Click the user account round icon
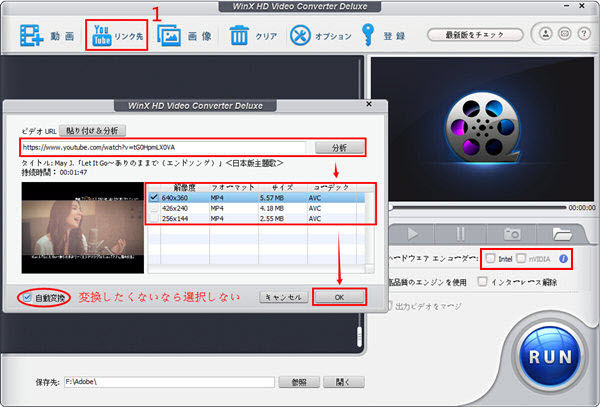The image size is (600, 407). point(546,34)
